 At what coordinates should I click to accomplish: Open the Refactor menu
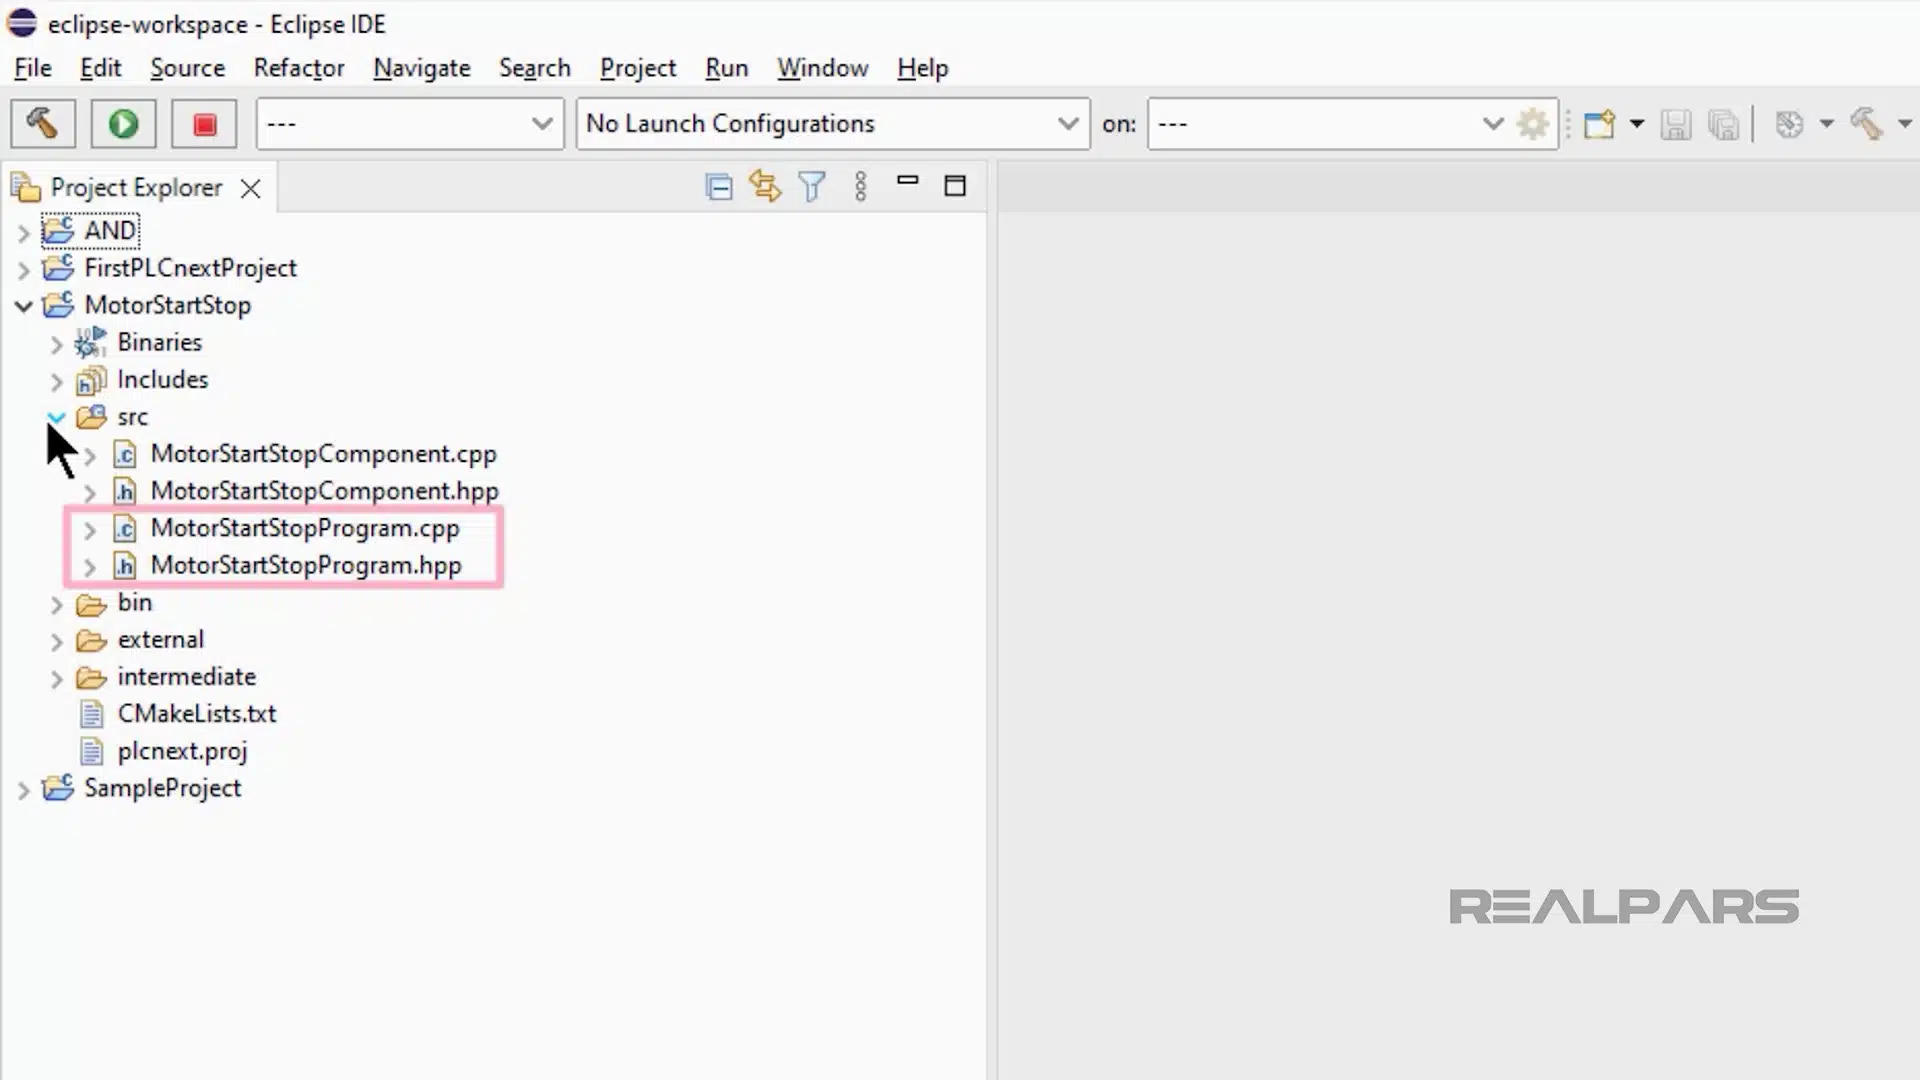[298, 68]
